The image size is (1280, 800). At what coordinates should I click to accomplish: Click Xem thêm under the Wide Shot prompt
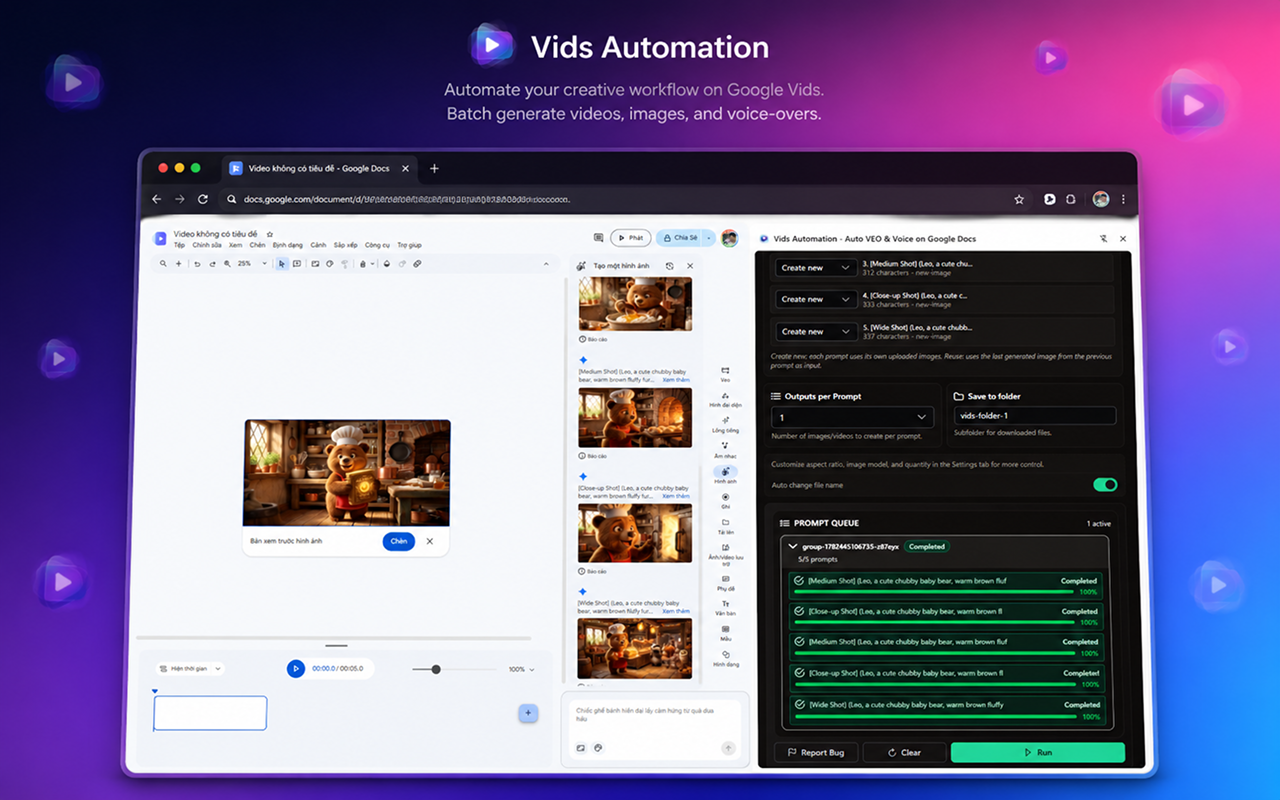[676, 612]
